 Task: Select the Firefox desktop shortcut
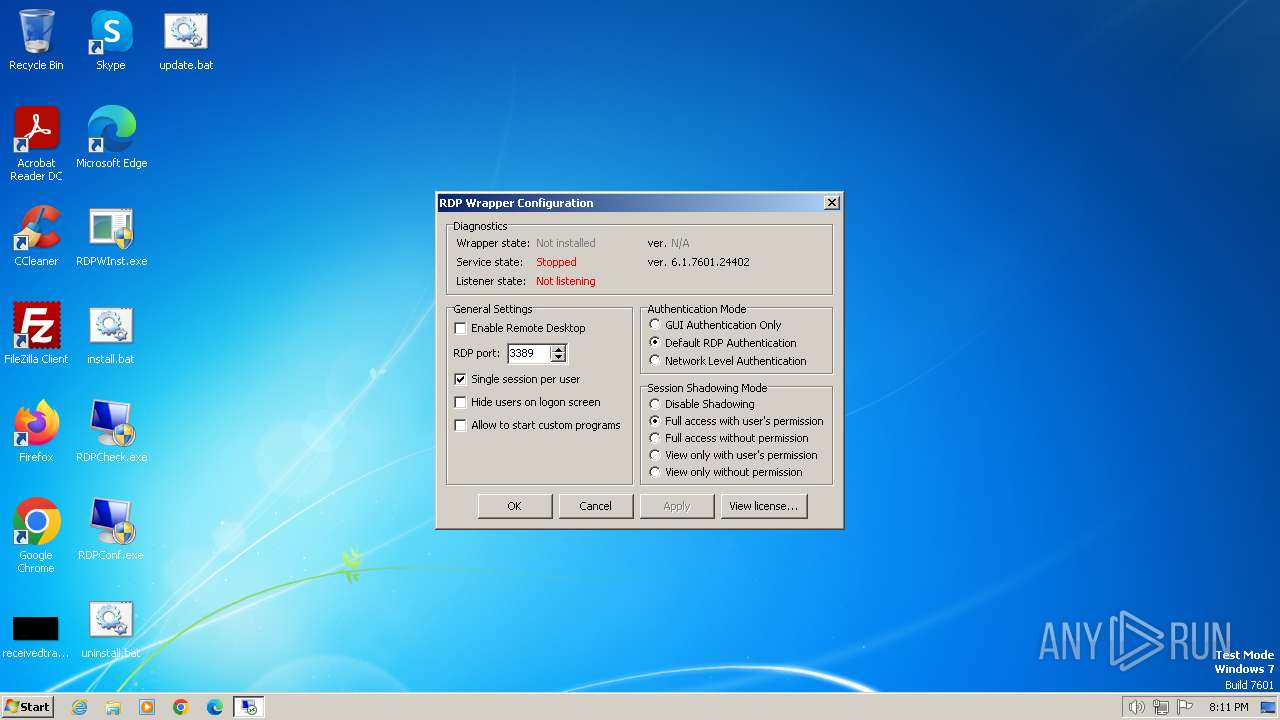coord(36,432)
